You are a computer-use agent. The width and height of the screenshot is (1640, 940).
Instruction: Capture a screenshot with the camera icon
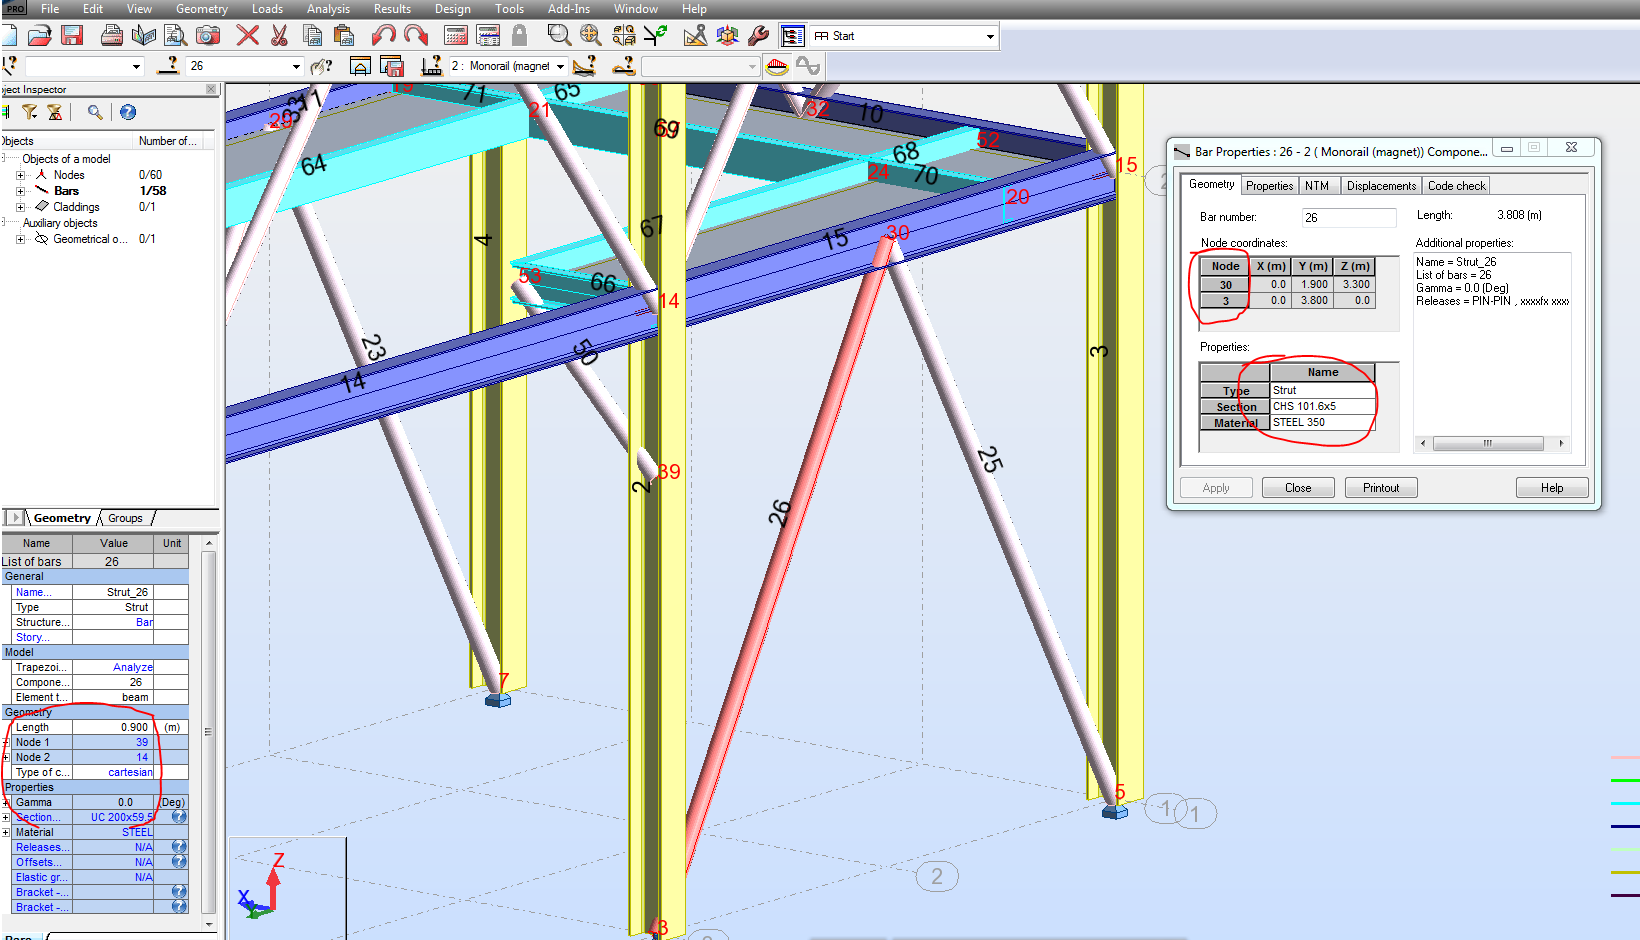coord(208,36)
